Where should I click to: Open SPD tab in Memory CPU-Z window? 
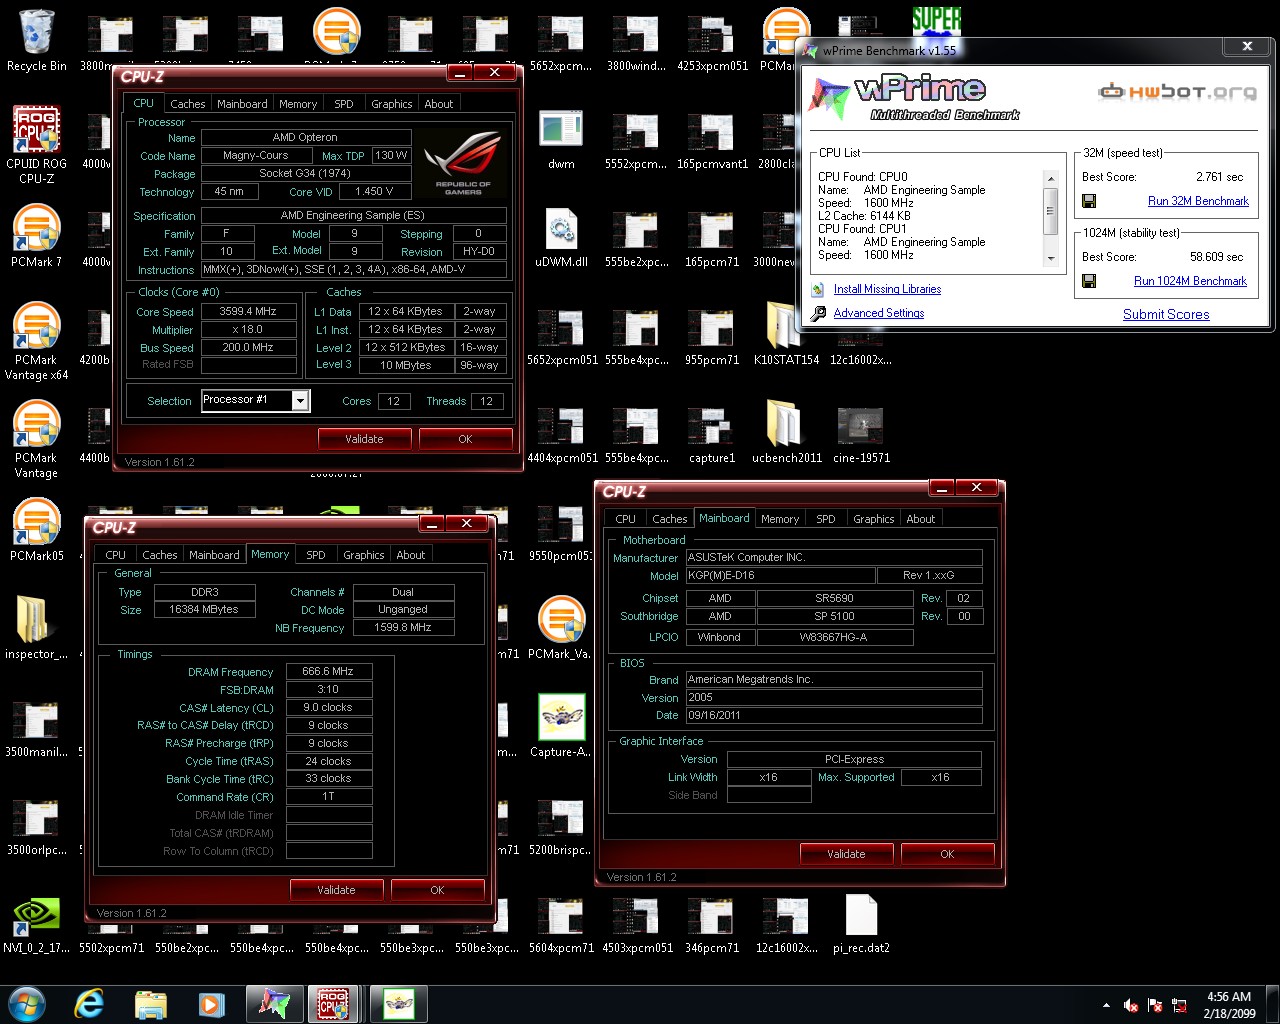tap(316, 555)
